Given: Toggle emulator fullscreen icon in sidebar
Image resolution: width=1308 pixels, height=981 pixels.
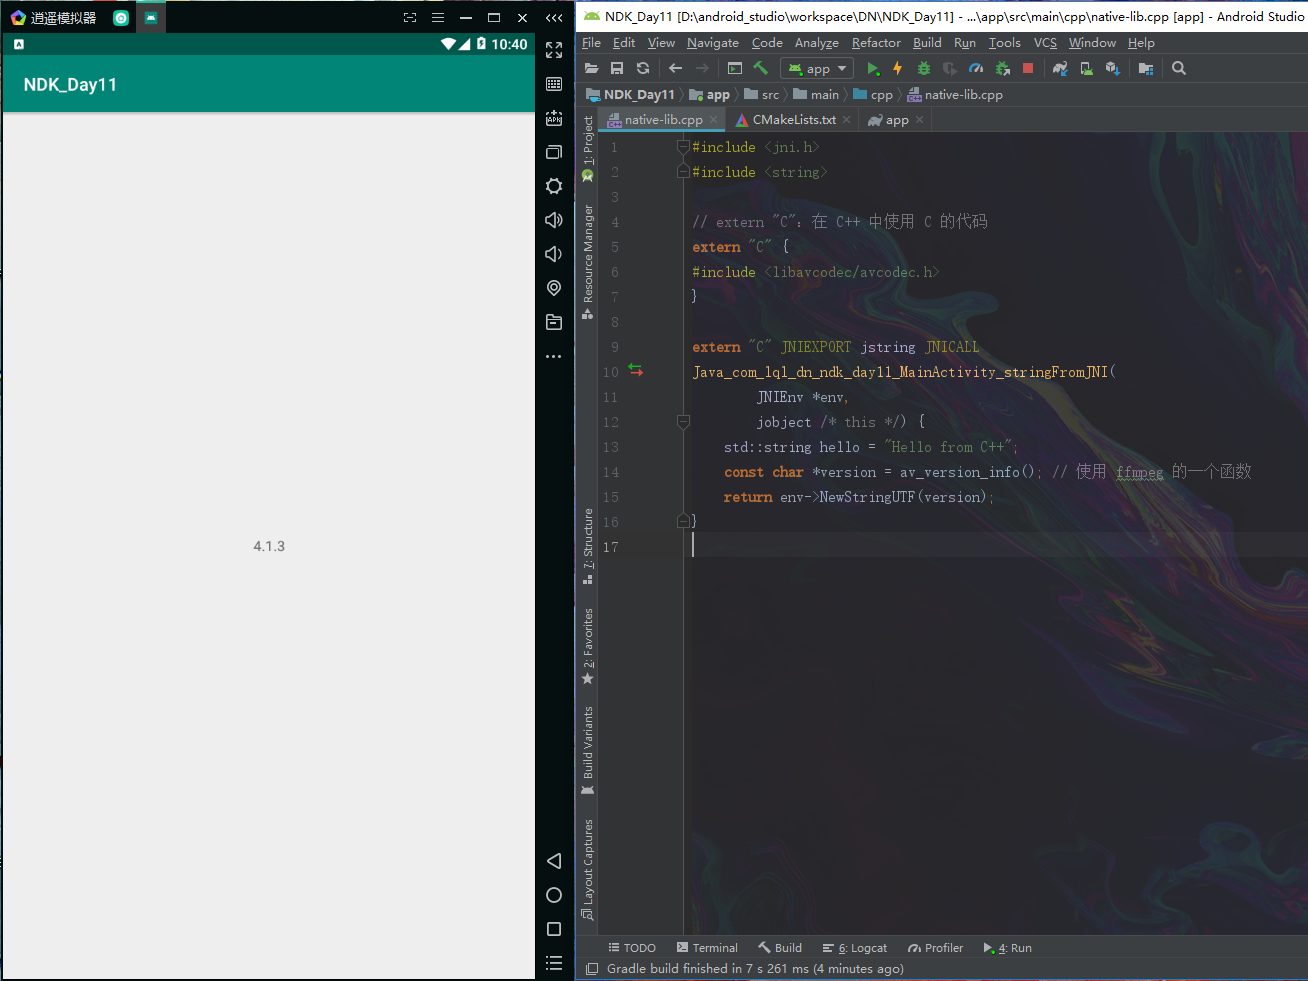Looking at the screenshot, I should pos(554,50).
